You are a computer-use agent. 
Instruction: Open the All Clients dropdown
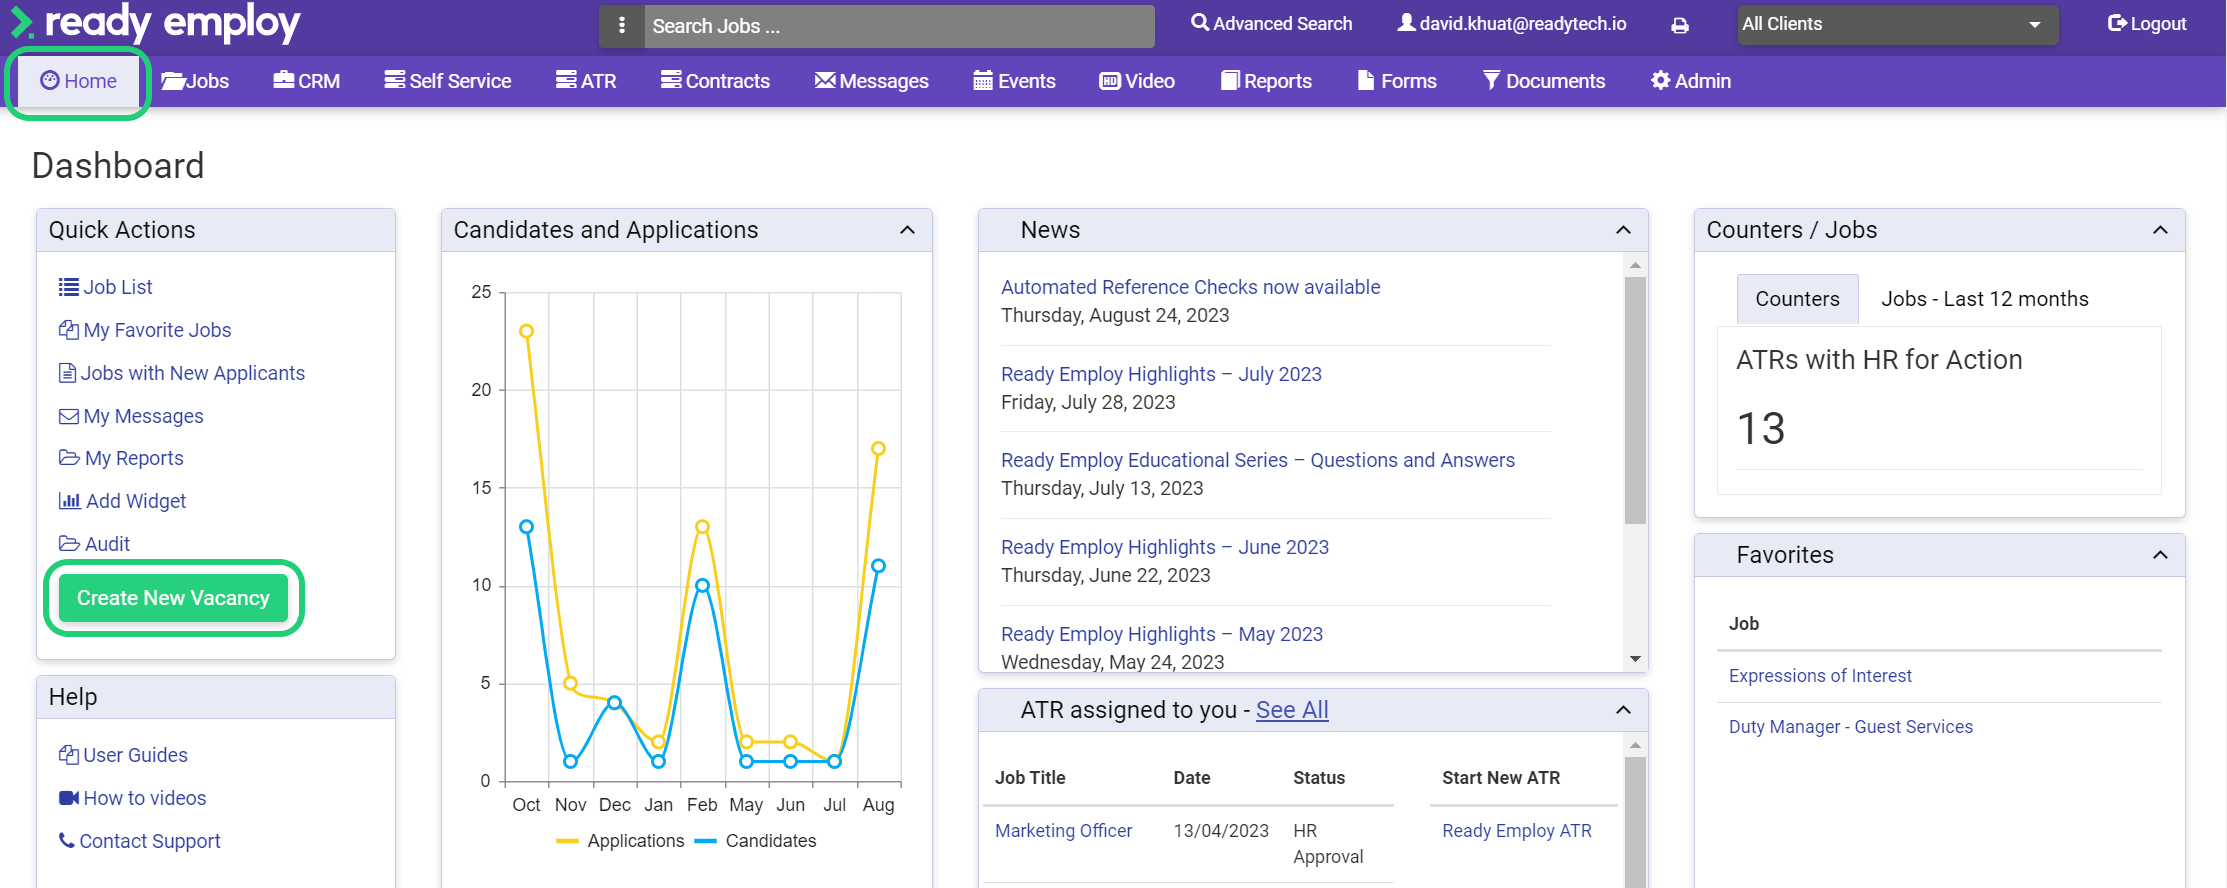[1897, 25]
